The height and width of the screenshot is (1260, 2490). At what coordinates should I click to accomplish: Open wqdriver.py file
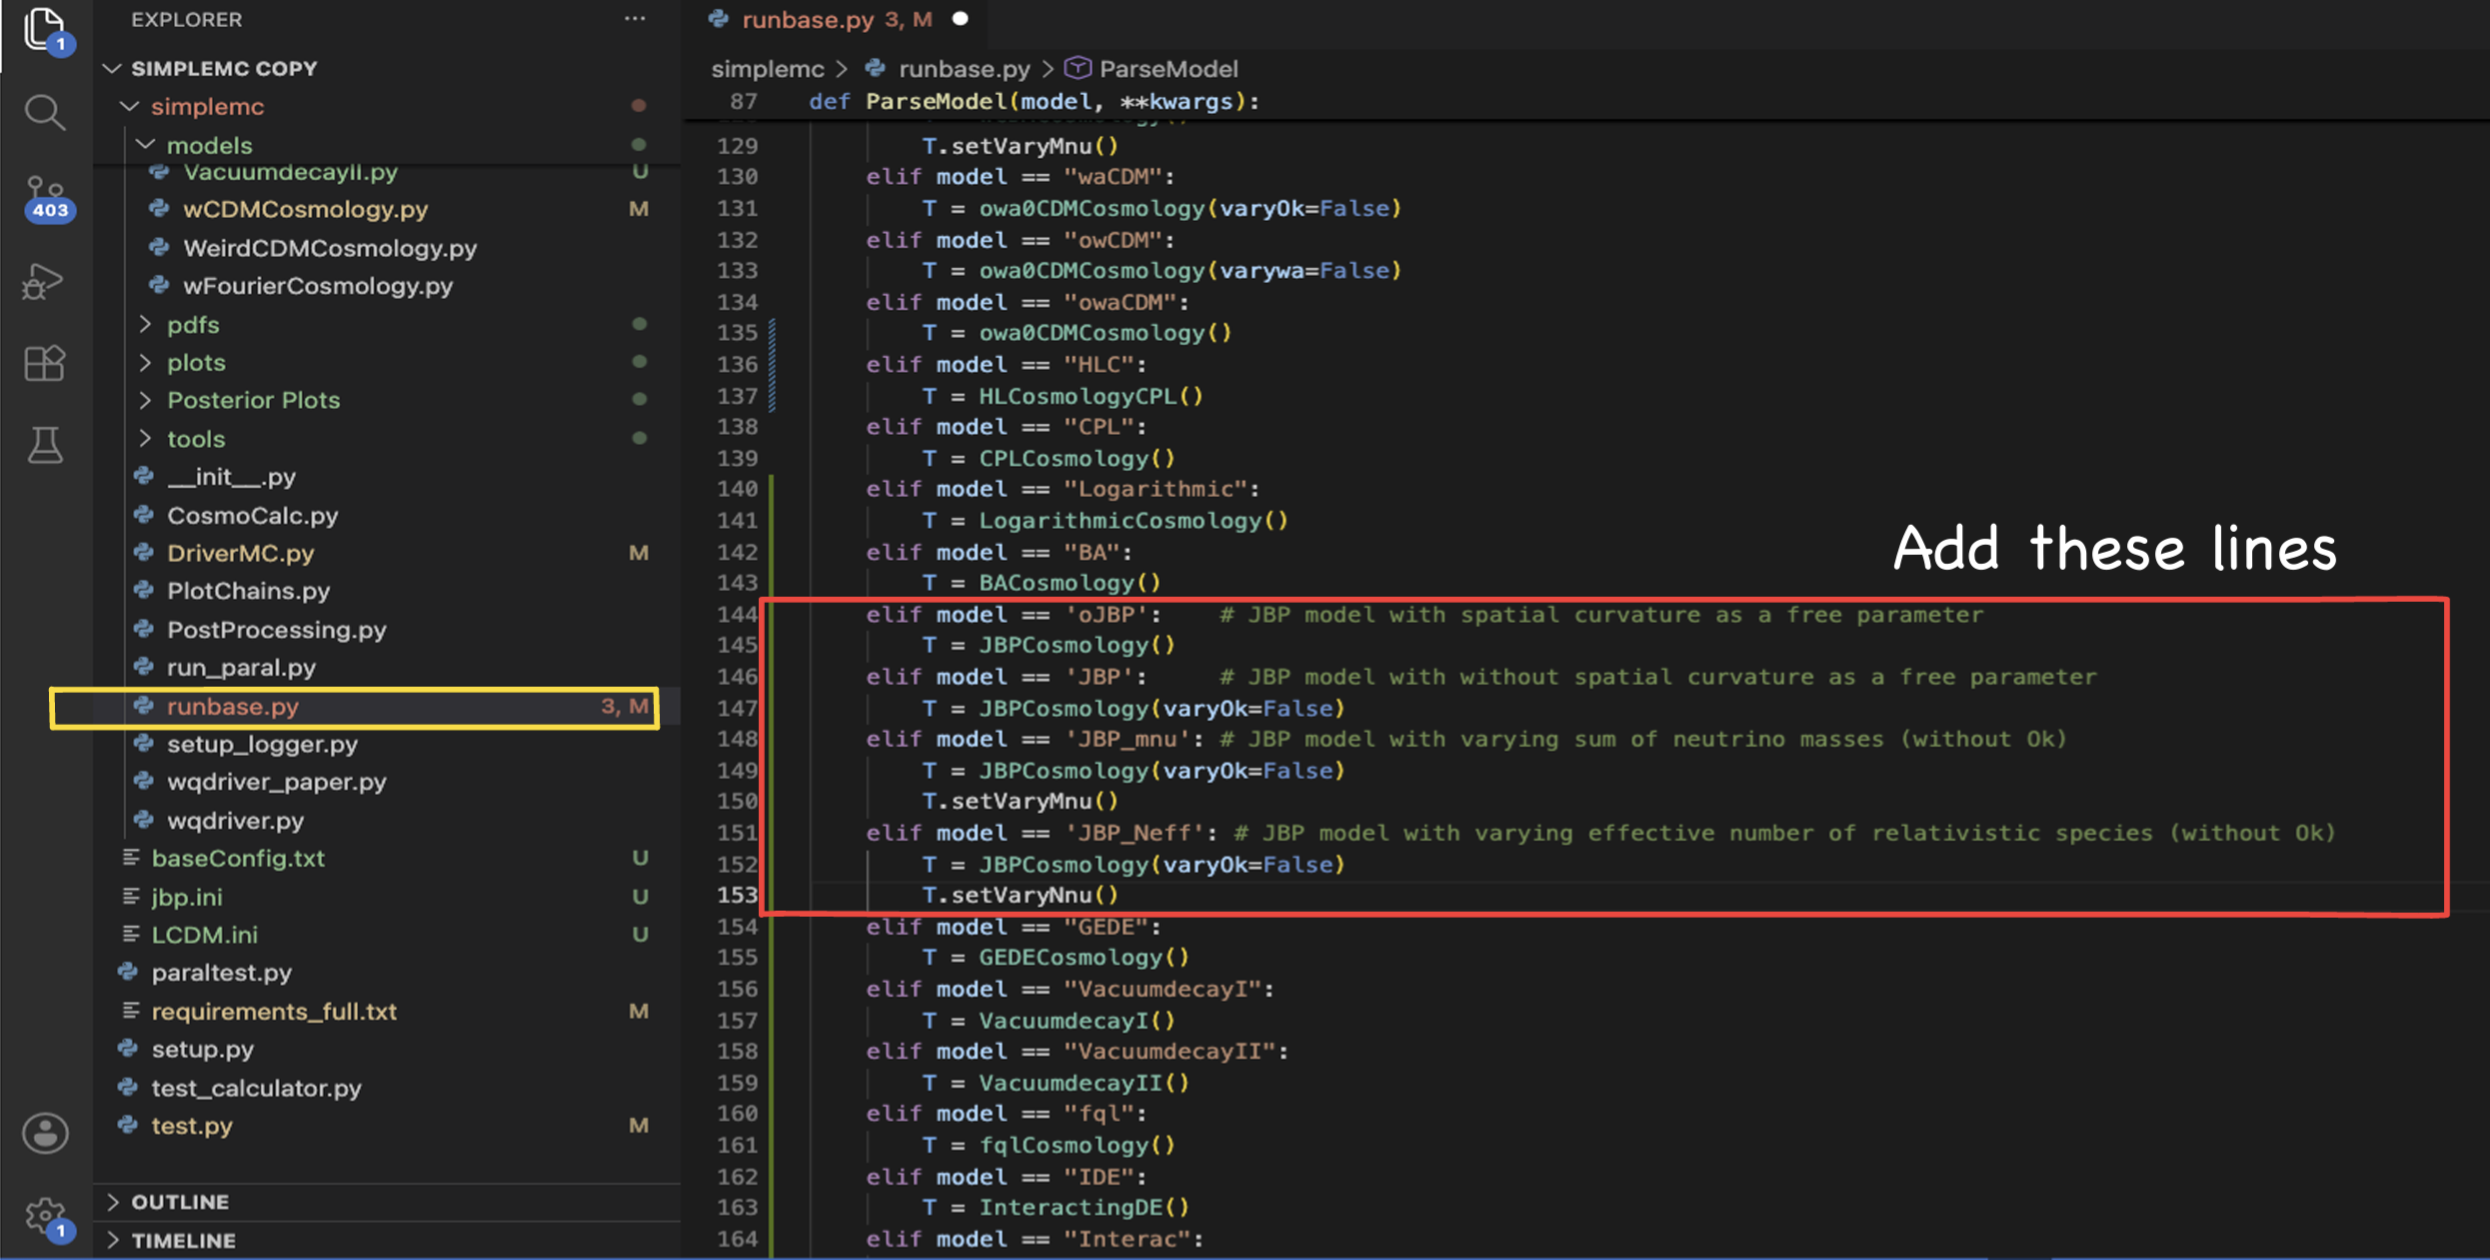235,821
